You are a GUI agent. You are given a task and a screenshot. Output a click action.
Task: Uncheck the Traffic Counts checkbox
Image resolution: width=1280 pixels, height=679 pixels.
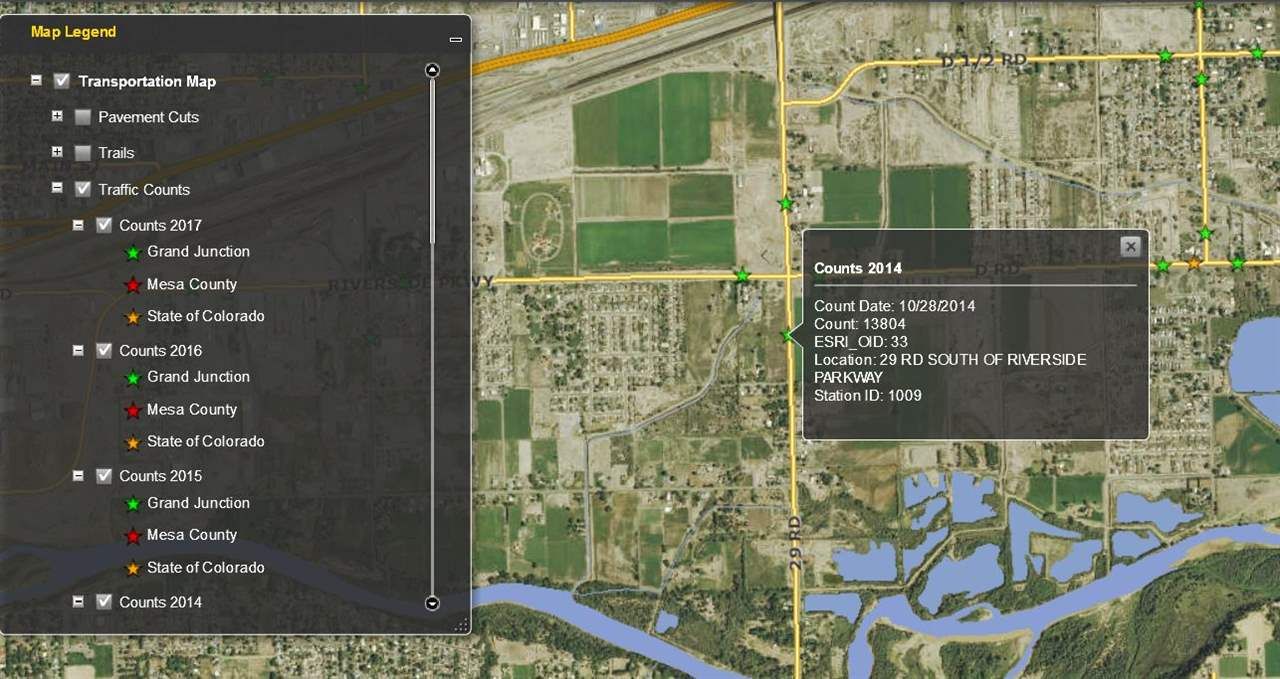[x=83, y=189]
